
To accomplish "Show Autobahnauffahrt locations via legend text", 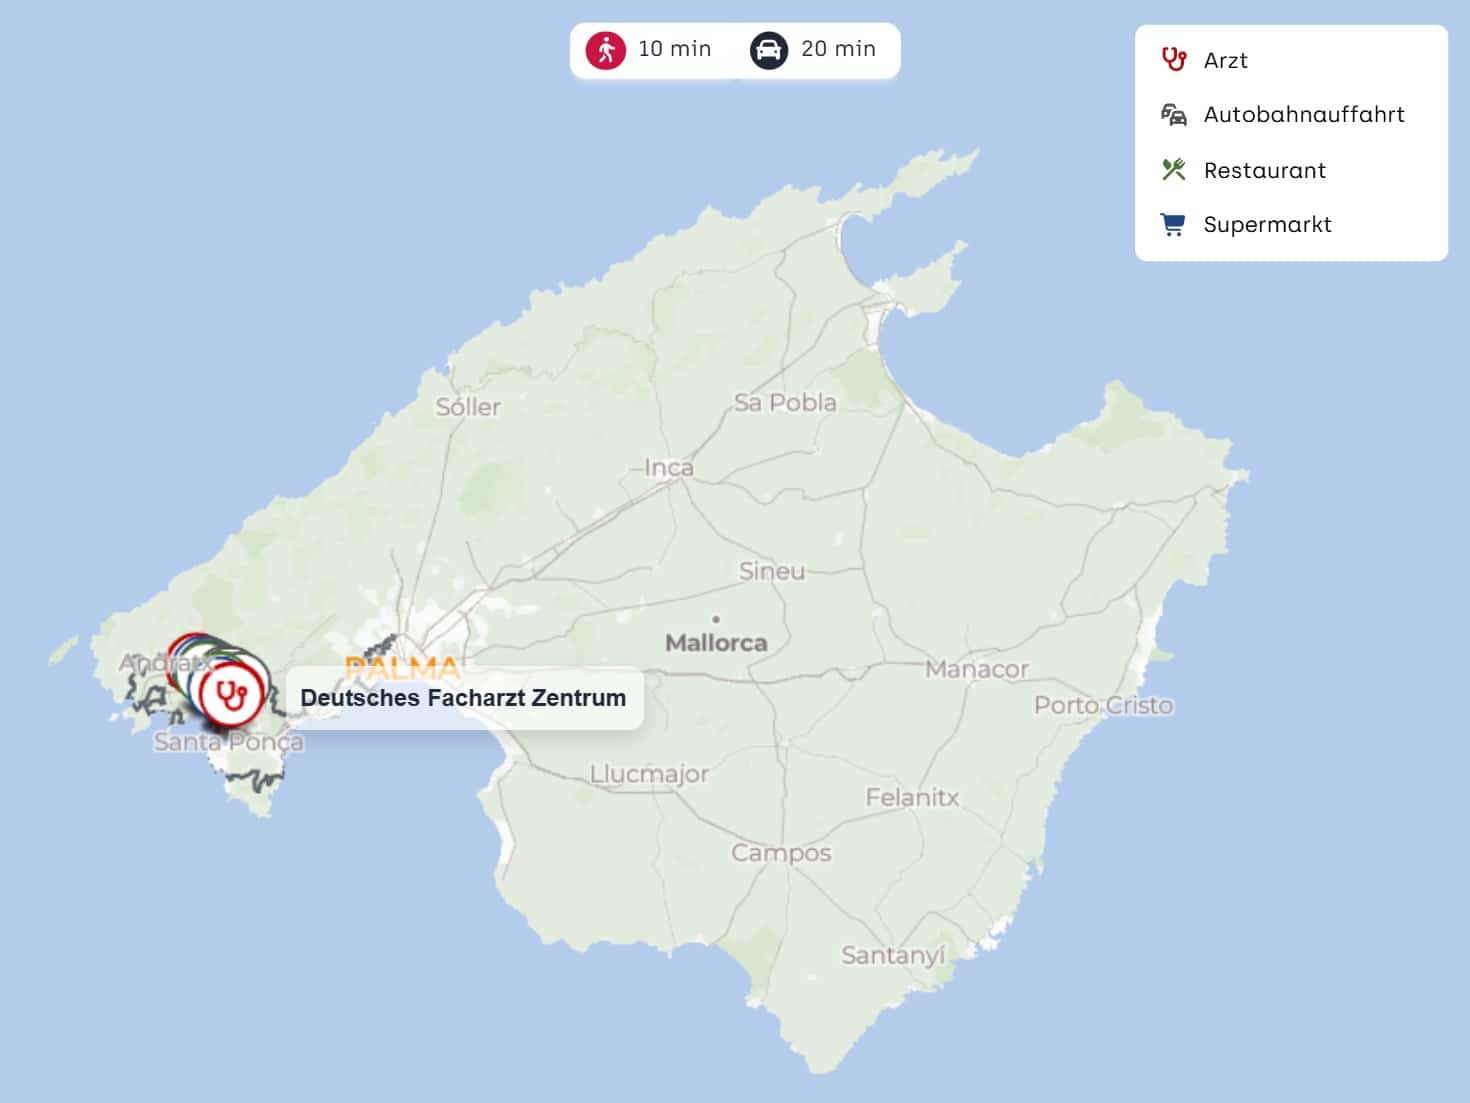I will [x=1303, y=115].
